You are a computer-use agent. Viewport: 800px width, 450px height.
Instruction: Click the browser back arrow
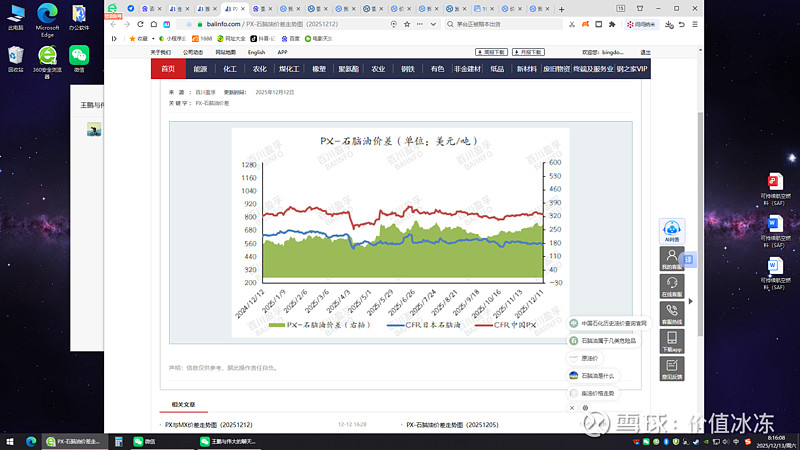112,23
